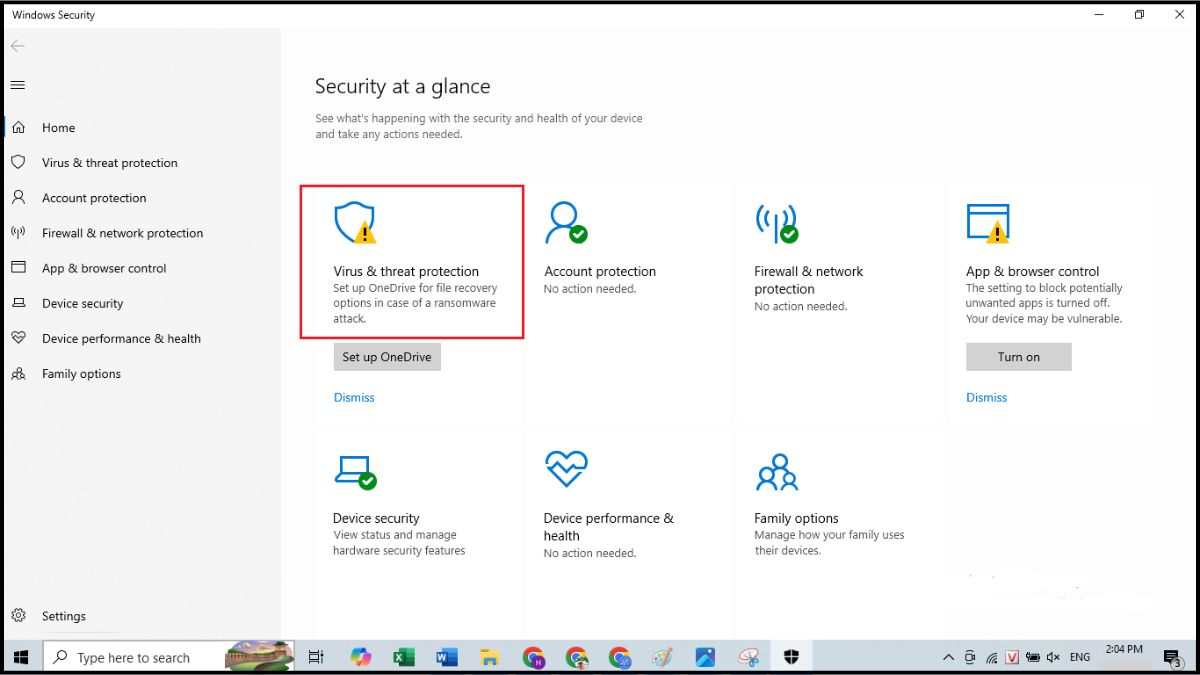The height and width of the screenshot is (675, 1200).
Task: Open Snipping Tool from the taskbar
Action: [x=749, y=657]
